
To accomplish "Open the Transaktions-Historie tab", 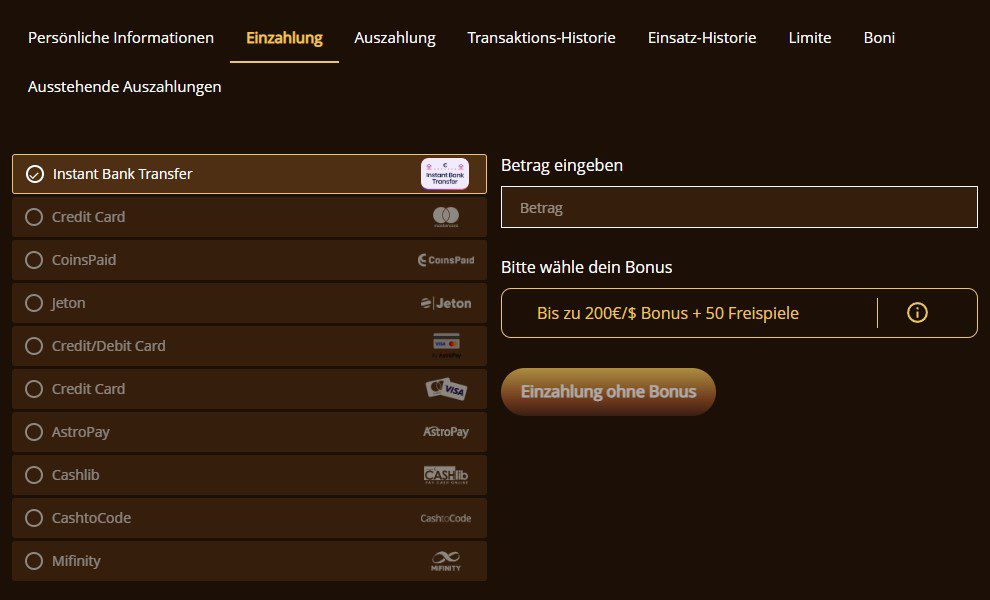I will [x=541, y=38].
